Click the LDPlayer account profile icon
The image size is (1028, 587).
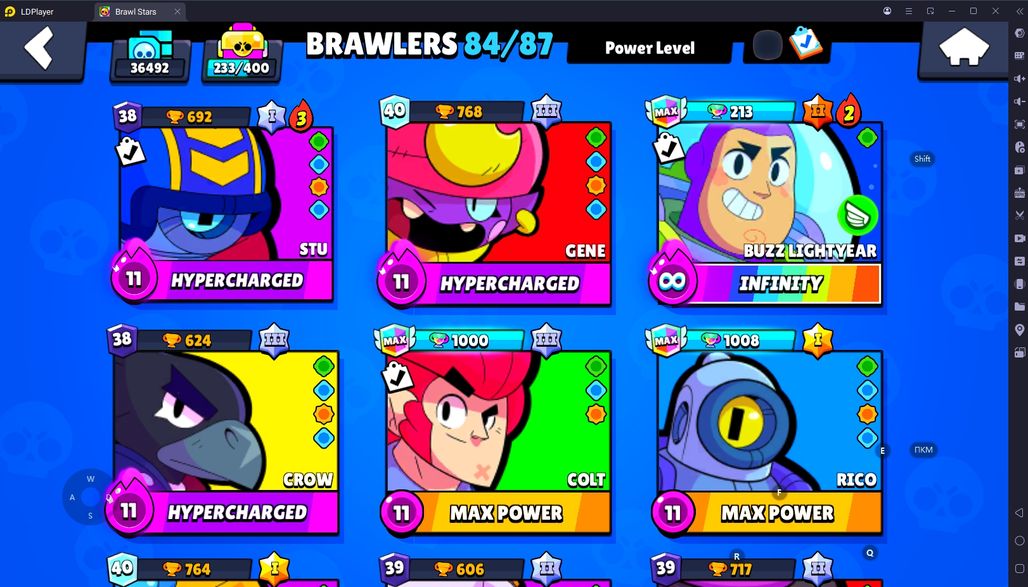coord(887,11)
